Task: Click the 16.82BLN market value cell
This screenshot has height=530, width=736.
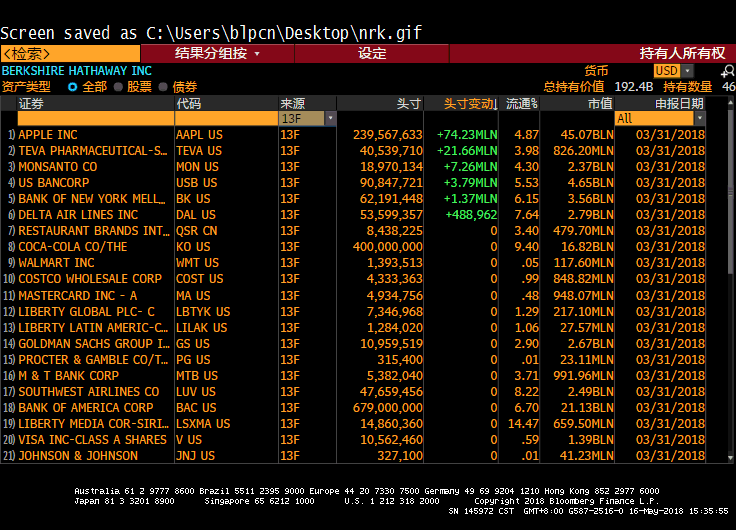Action: pyautogui.click(x=587, y=246)
